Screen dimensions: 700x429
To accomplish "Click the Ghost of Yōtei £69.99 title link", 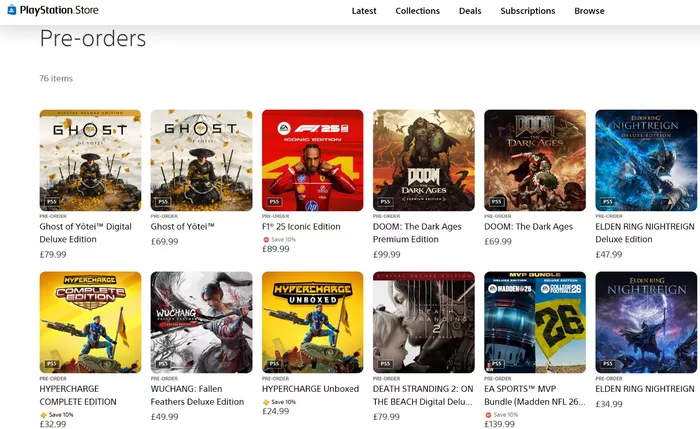I will [x=183, y=227].
